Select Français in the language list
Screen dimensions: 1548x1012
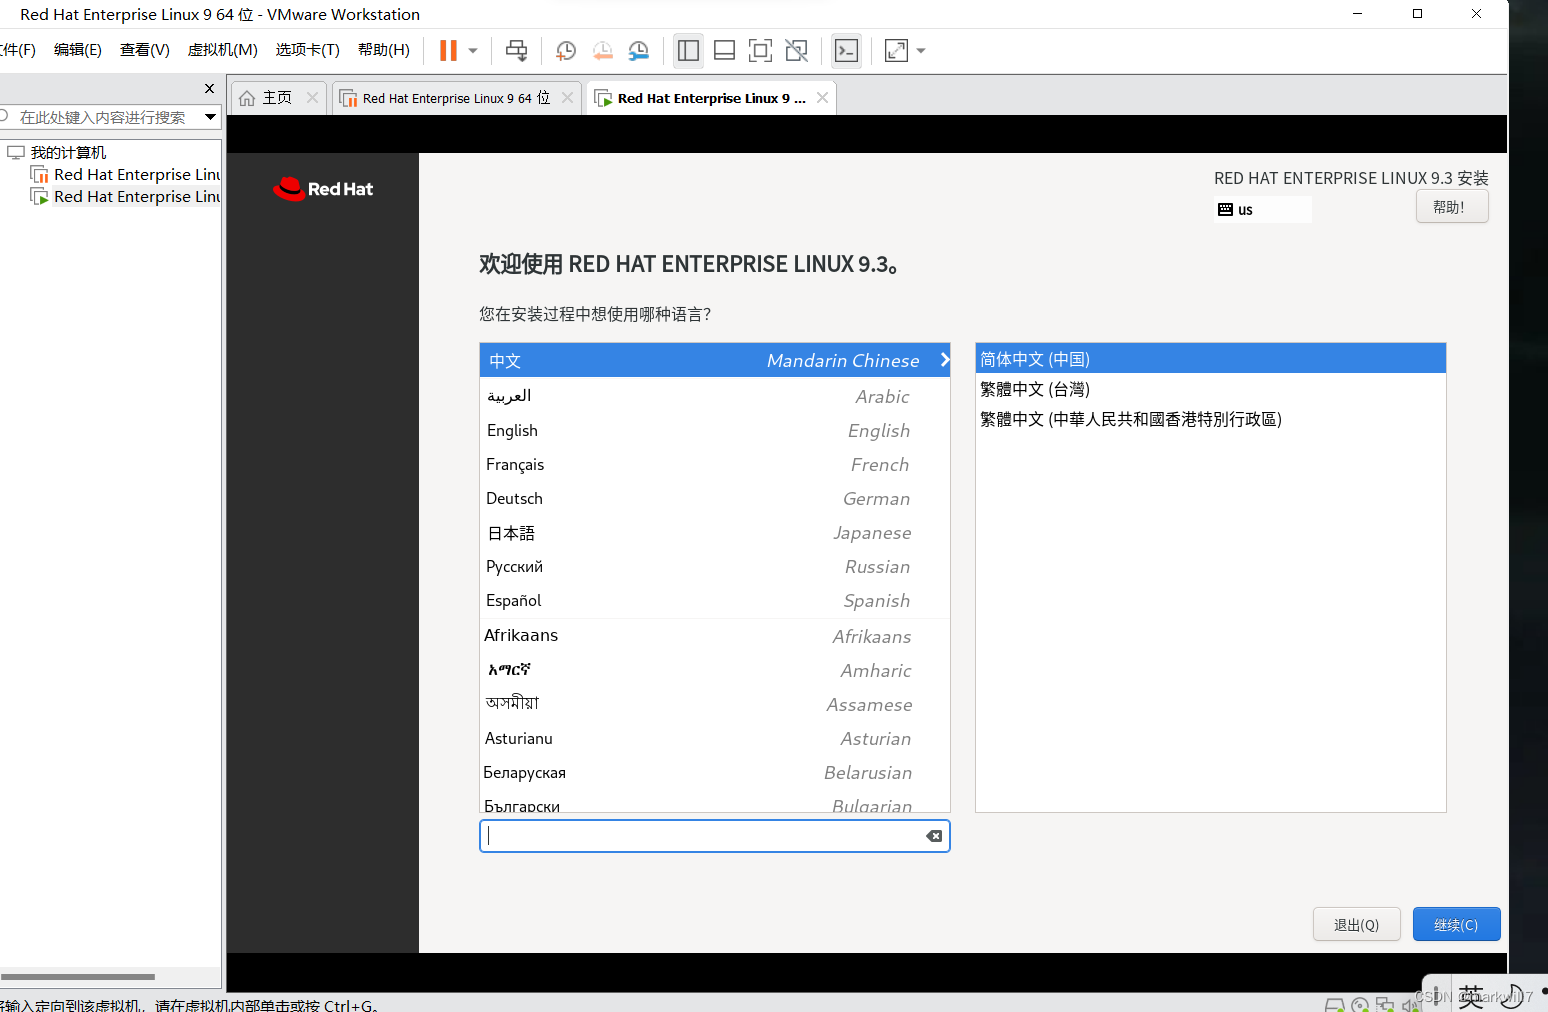(x=714, y=464)
